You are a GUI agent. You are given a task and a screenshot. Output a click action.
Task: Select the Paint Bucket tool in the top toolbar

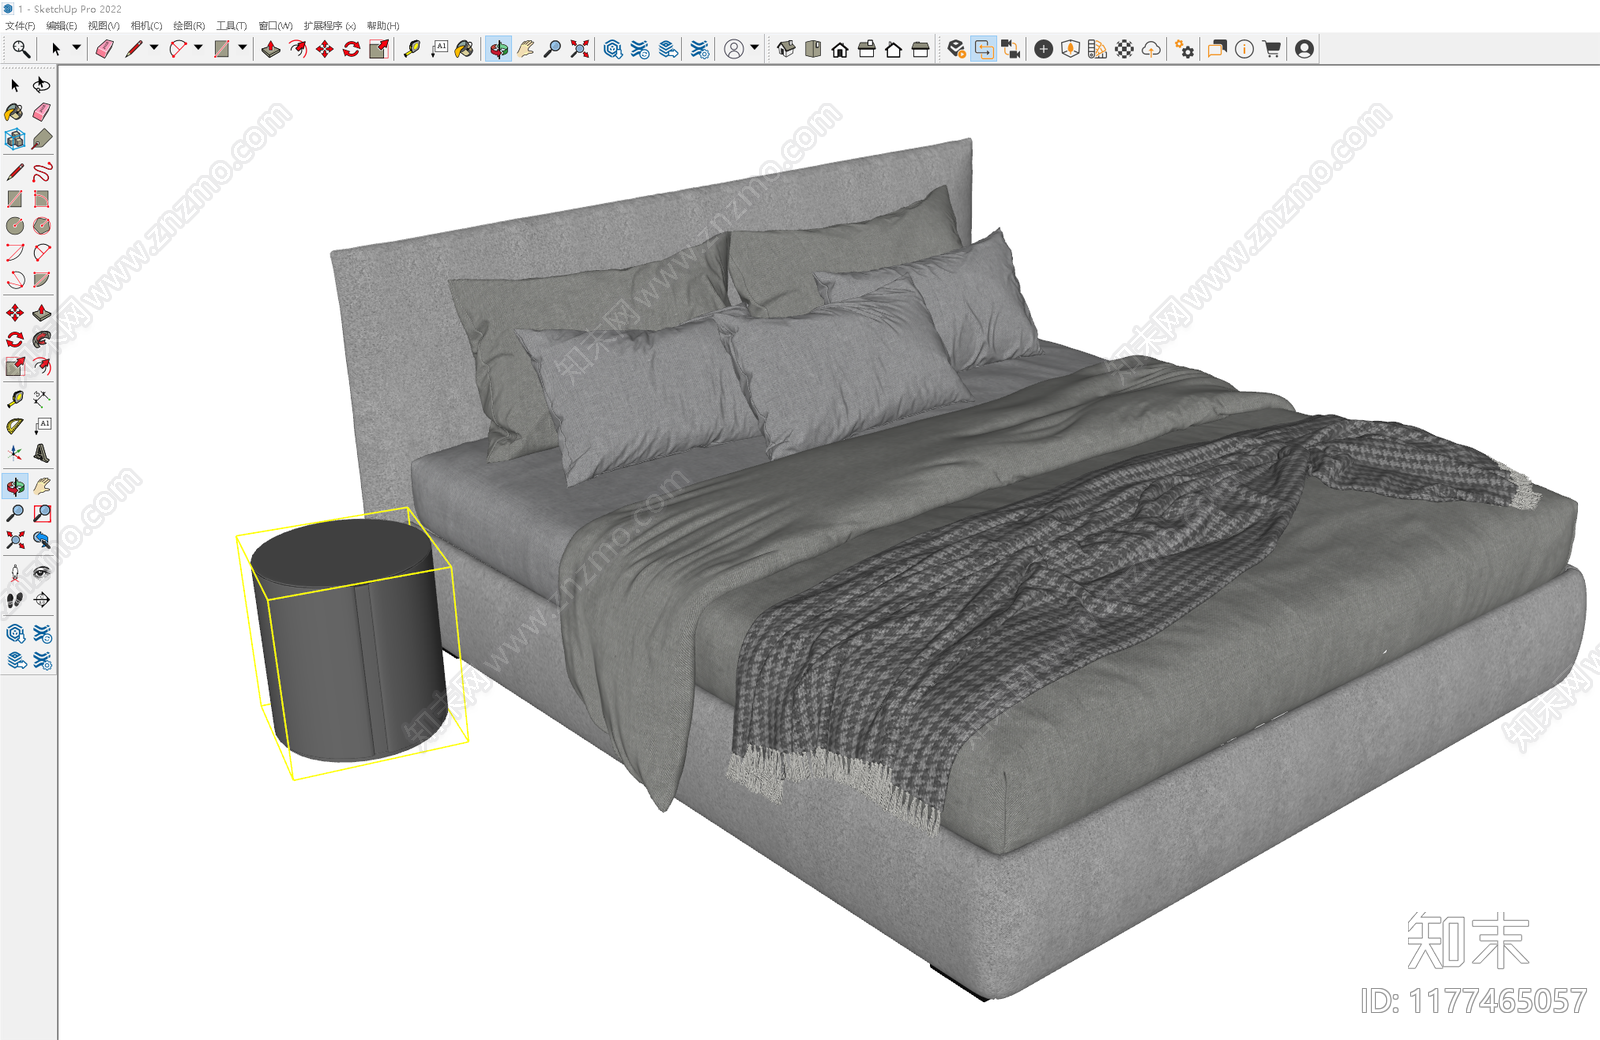464,49
